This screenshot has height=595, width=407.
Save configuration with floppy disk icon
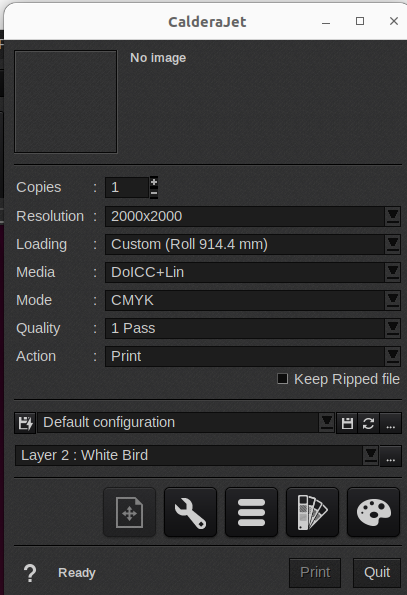pyautogui.click(x=347, y=423)
